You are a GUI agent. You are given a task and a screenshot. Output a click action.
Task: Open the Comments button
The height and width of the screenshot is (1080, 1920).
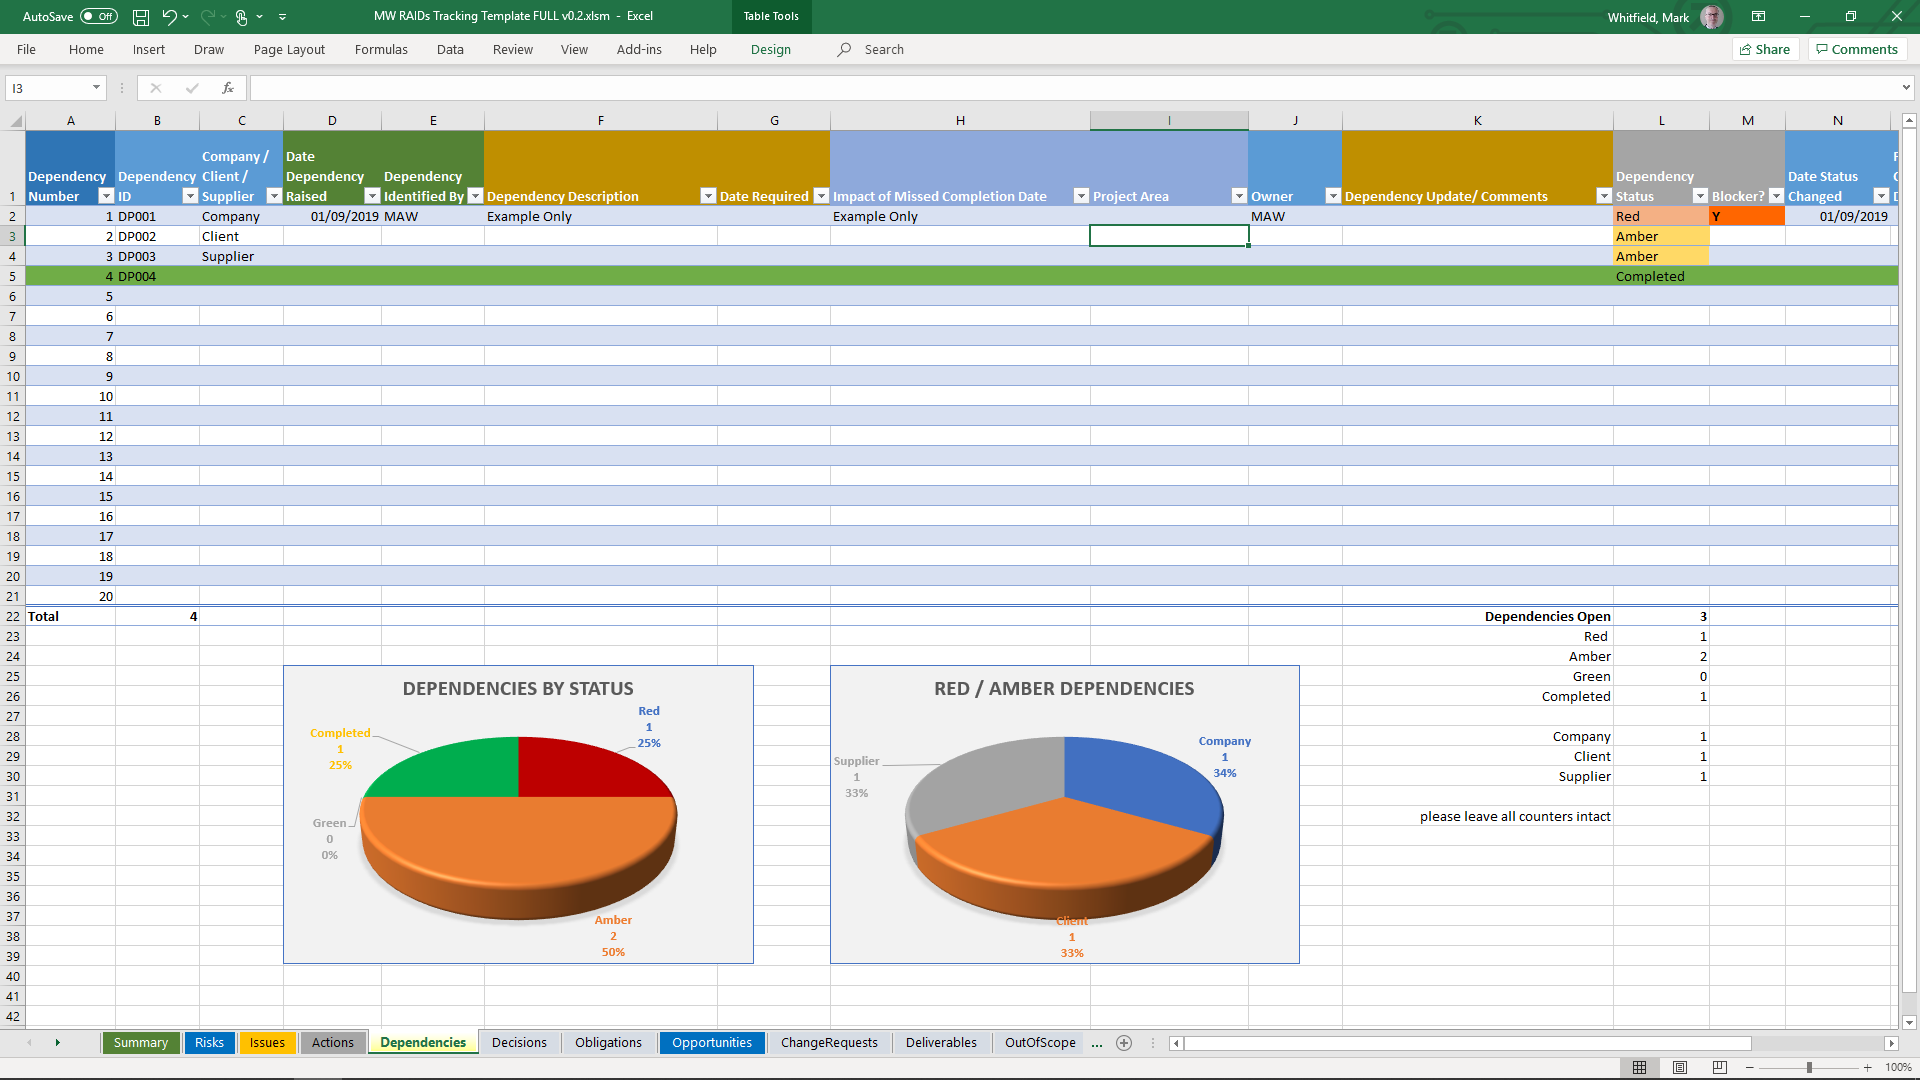(1857, 49)
